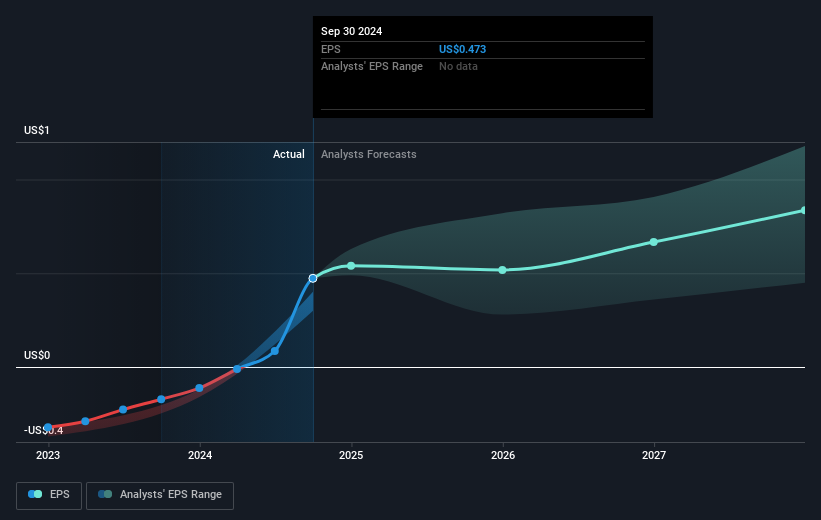Click 'Analysts' EPS Range' row in tooltip
This screenshot has width=821, height=520.
tap(483, 67)
